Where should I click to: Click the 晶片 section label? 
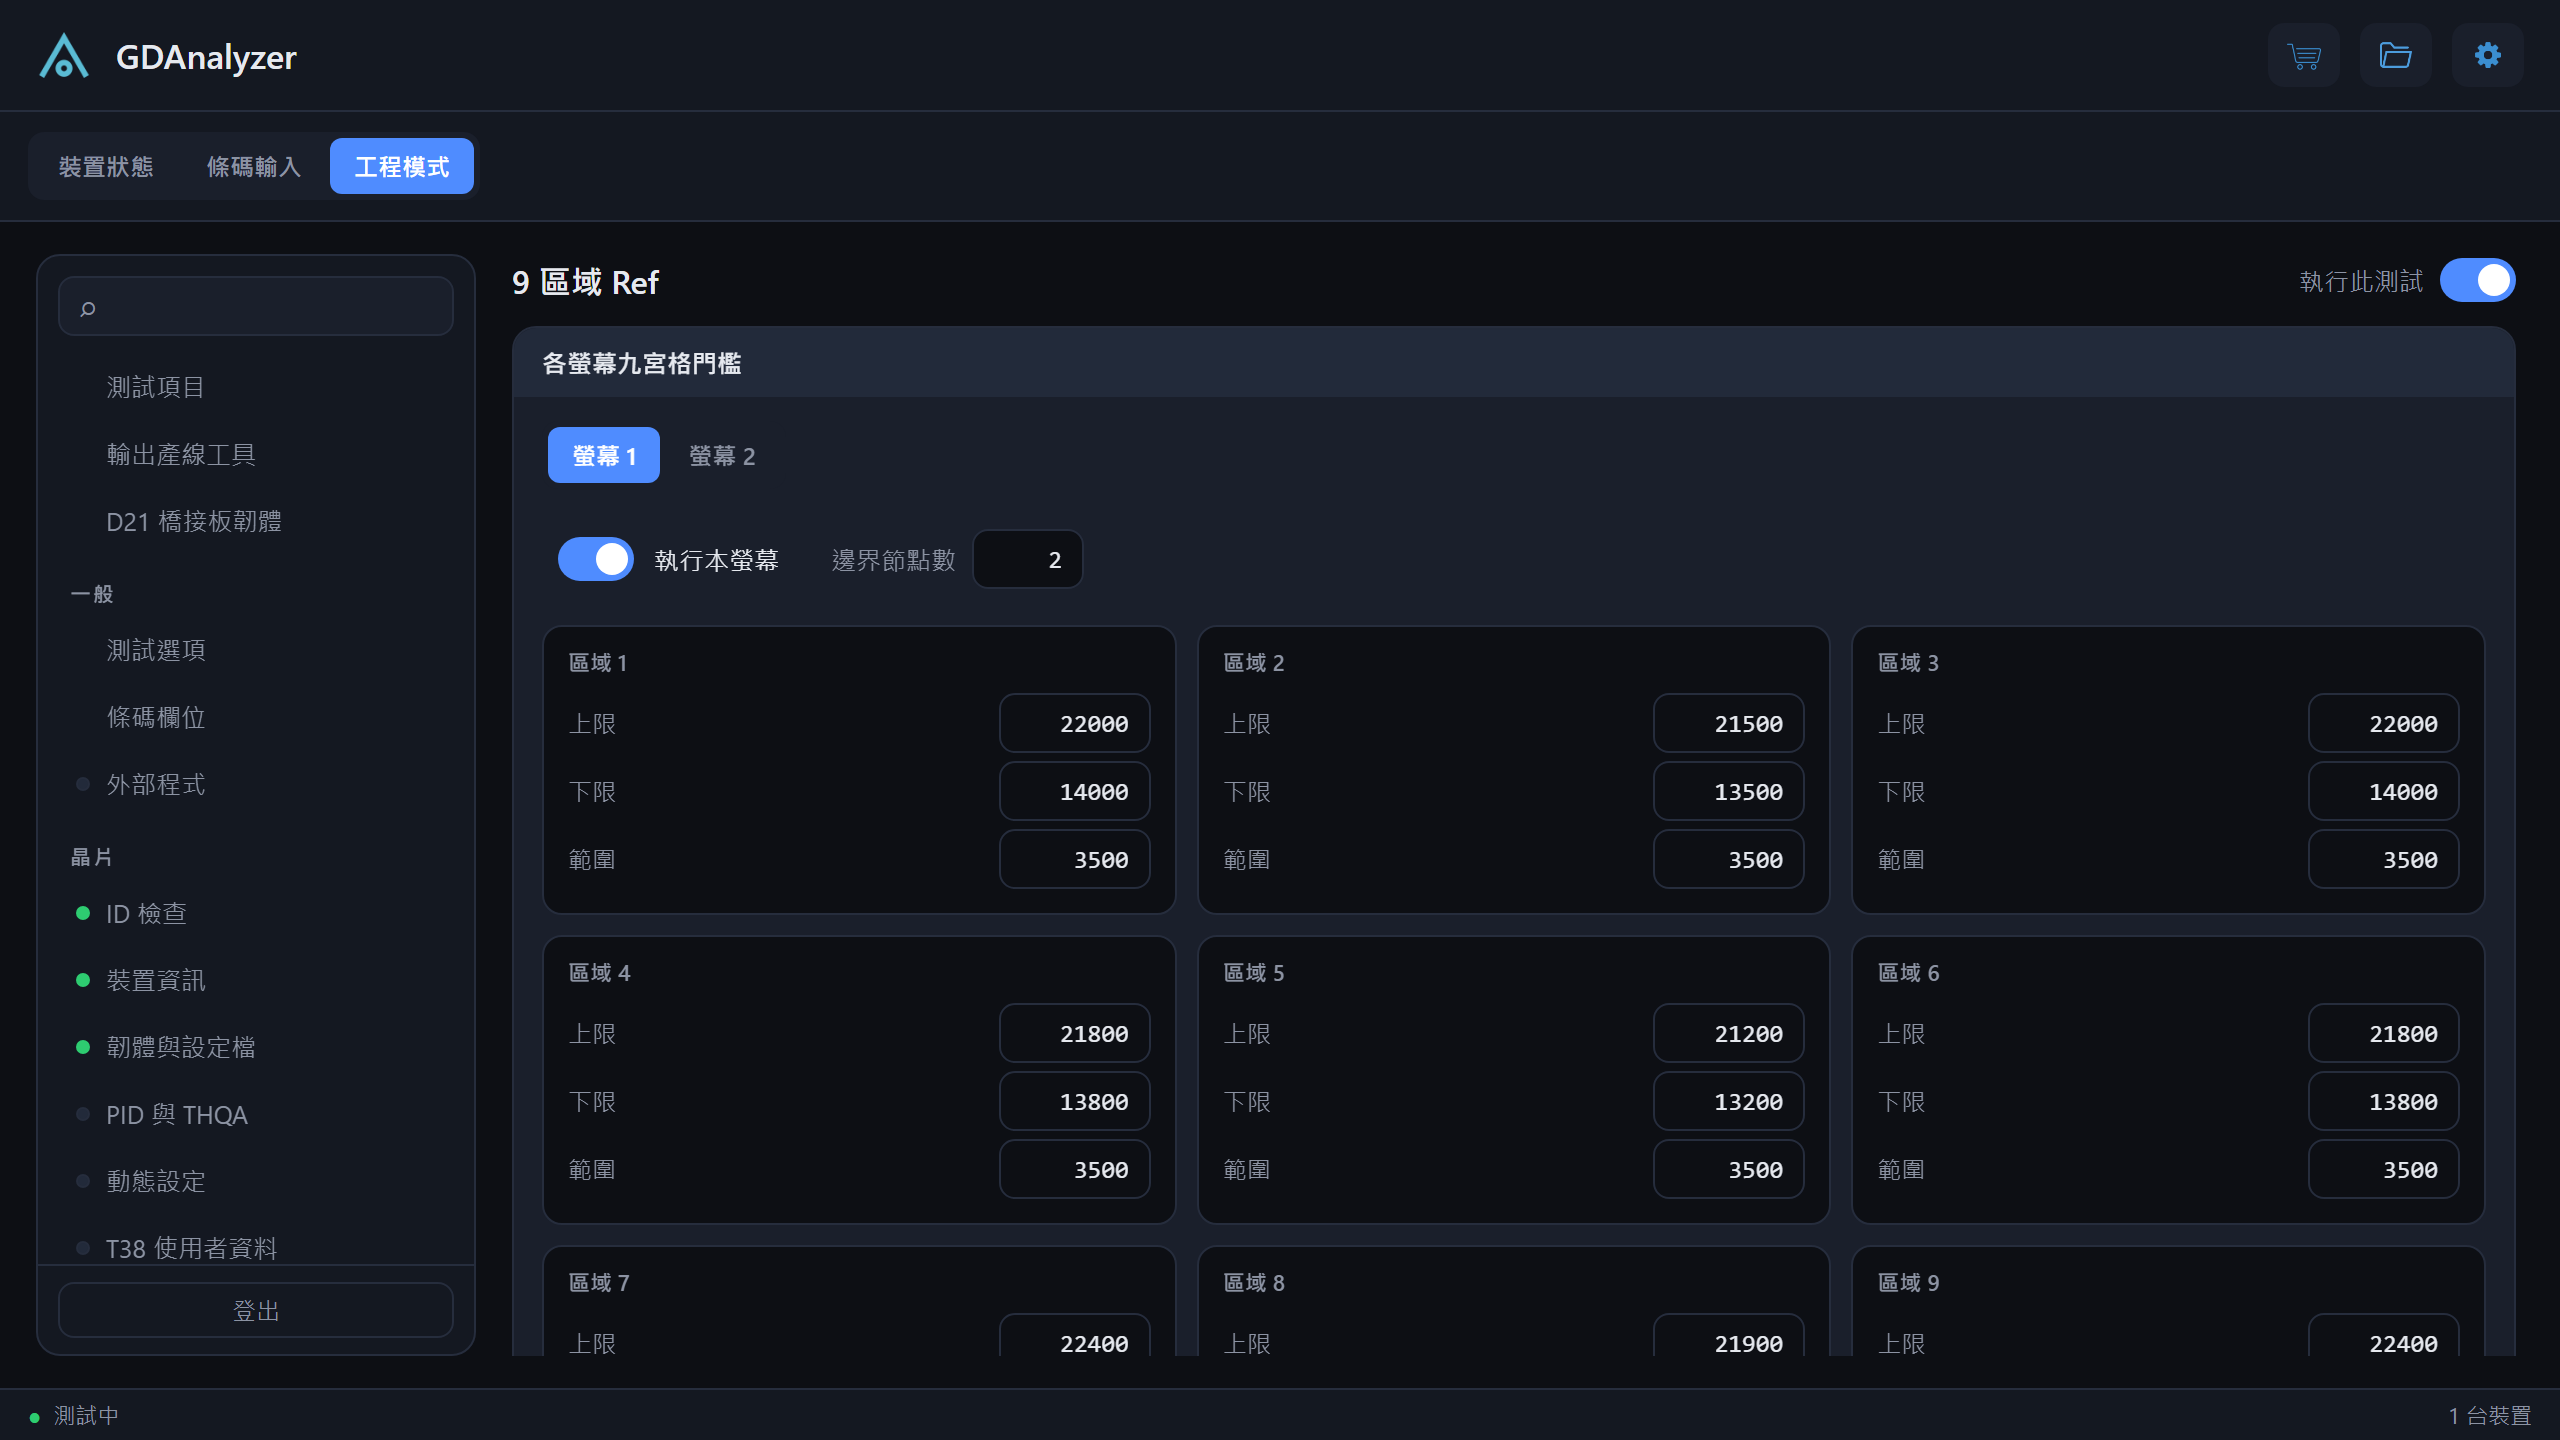click(92, 857)
